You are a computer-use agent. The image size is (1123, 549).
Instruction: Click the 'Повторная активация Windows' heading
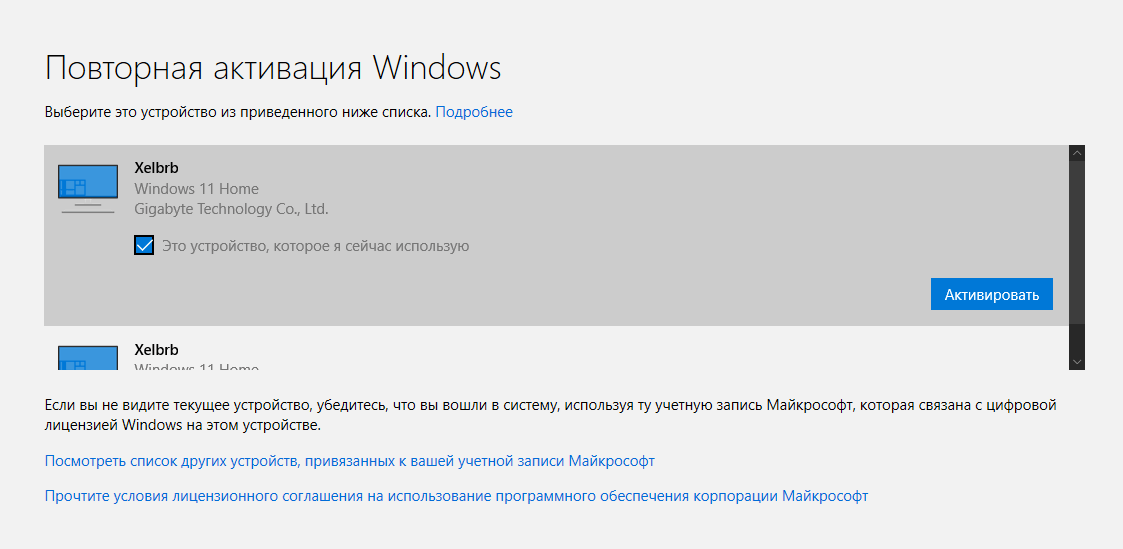[273, 68]
